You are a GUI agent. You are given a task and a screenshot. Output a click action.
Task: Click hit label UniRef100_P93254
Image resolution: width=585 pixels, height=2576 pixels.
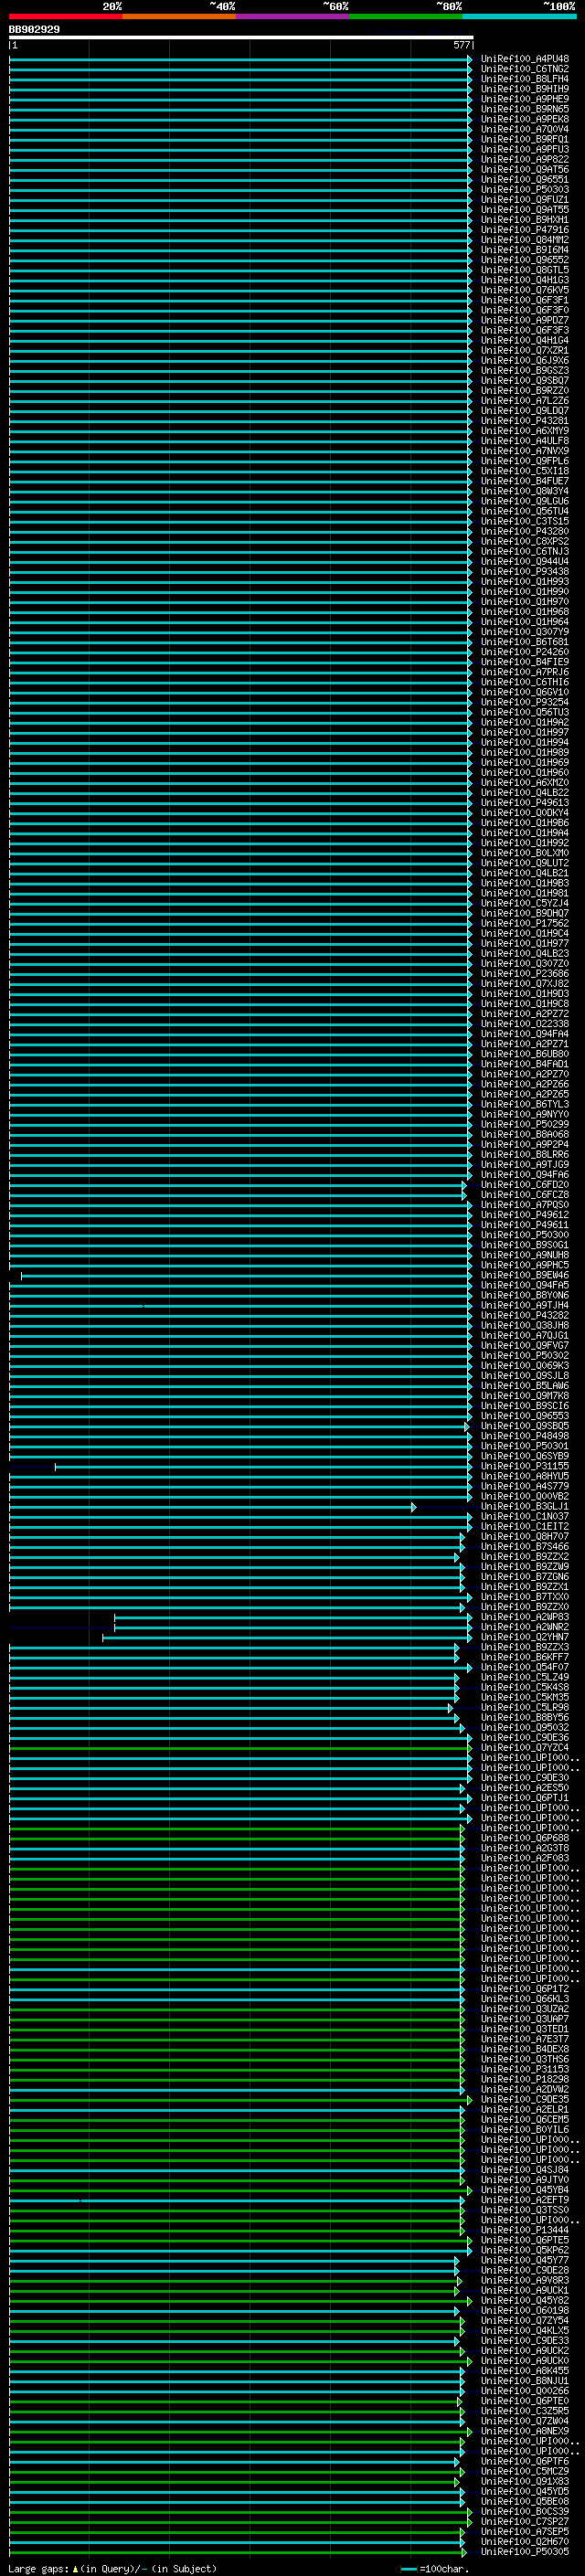(524, 702)
